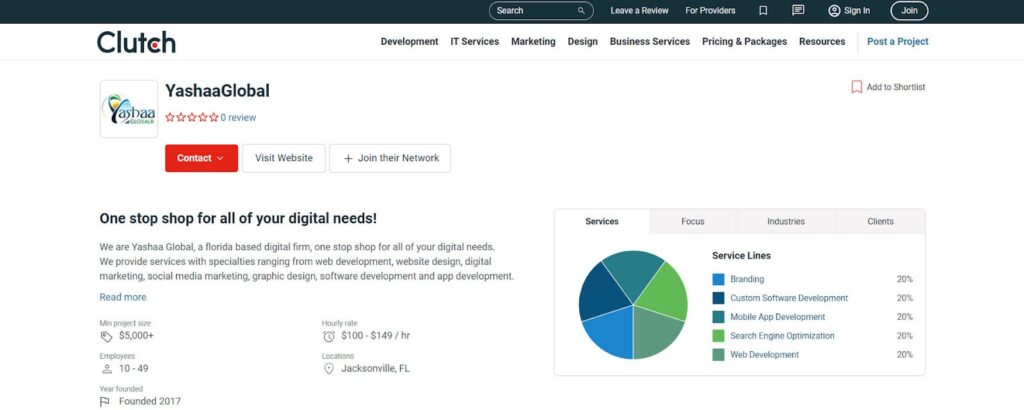This screenshot has width=1024, height=410.
Task: Click Join their Network button
Action: (x=390, y=158)
